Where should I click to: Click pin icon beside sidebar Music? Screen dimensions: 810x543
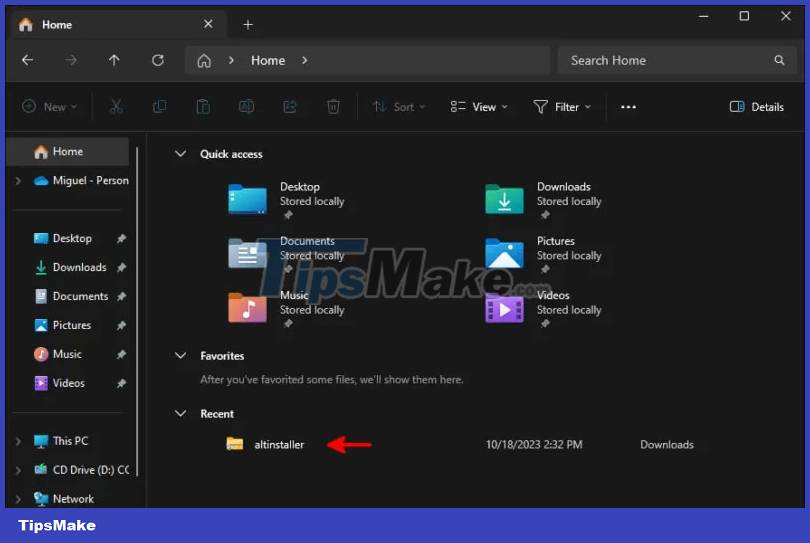tap(121, 354)
